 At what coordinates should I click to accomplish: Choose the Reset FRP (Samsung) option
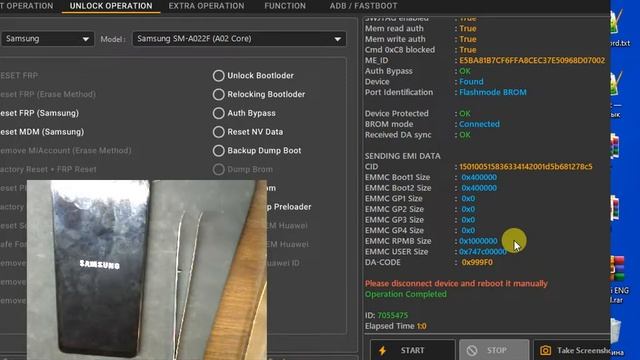click(39, 113)
